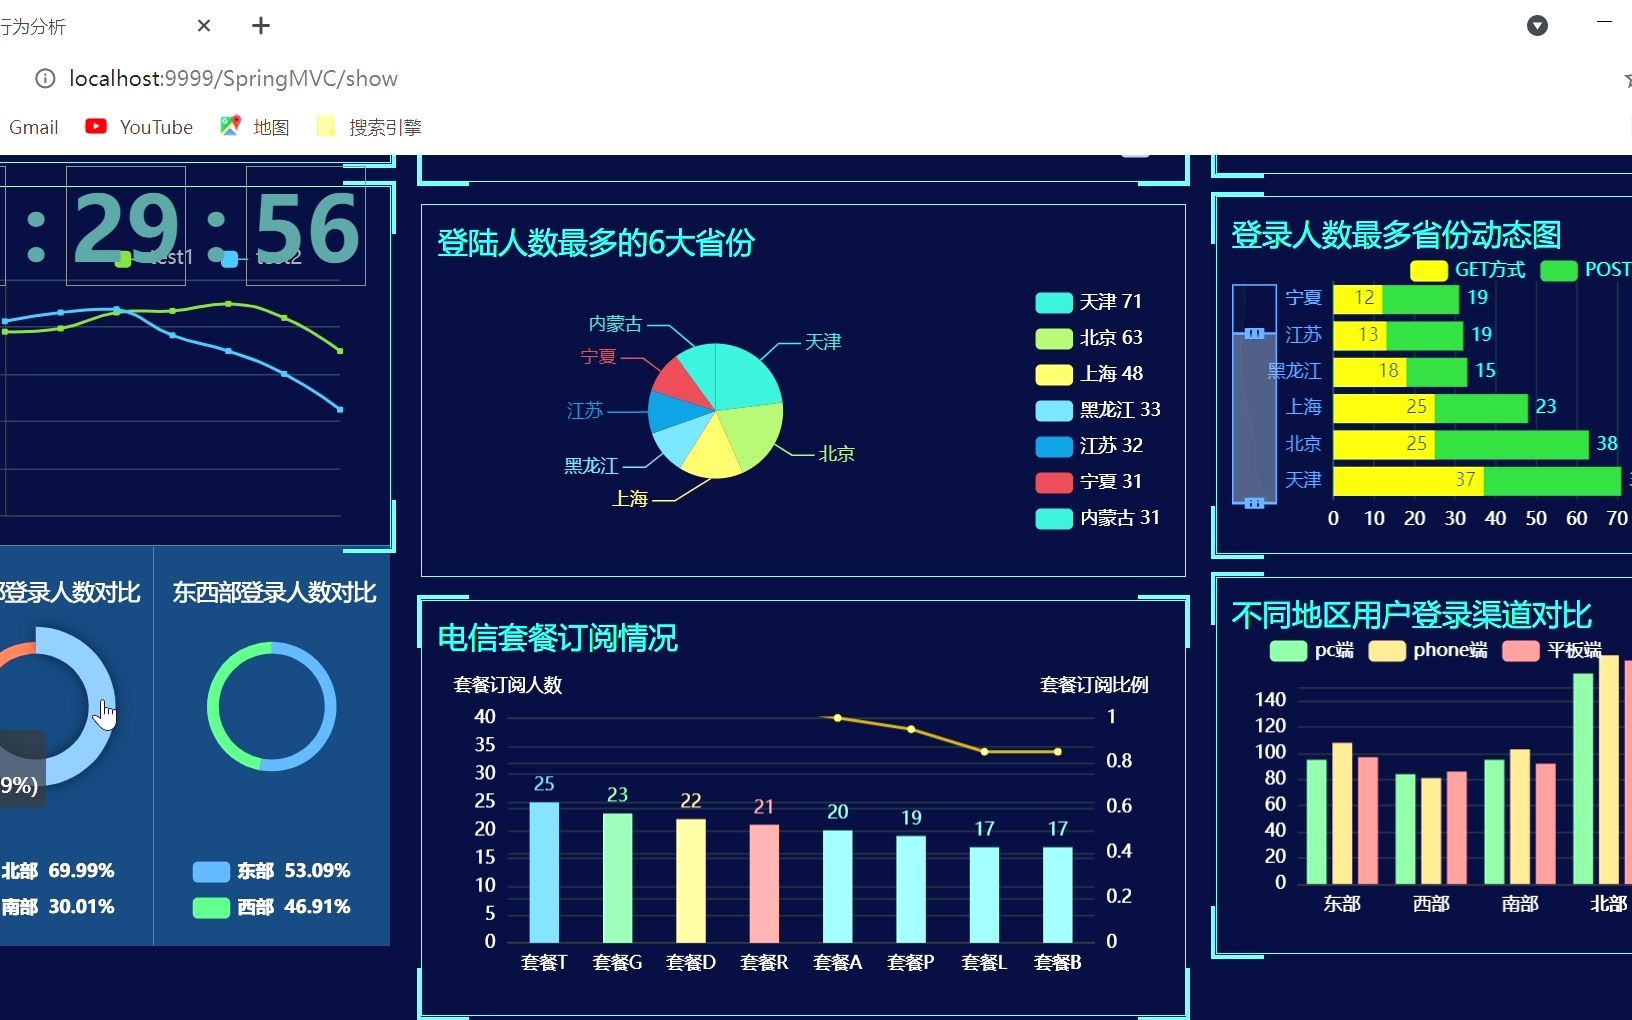
Task: Click the 黑龙江 label on the pie chart
Action: click(591, 466)
